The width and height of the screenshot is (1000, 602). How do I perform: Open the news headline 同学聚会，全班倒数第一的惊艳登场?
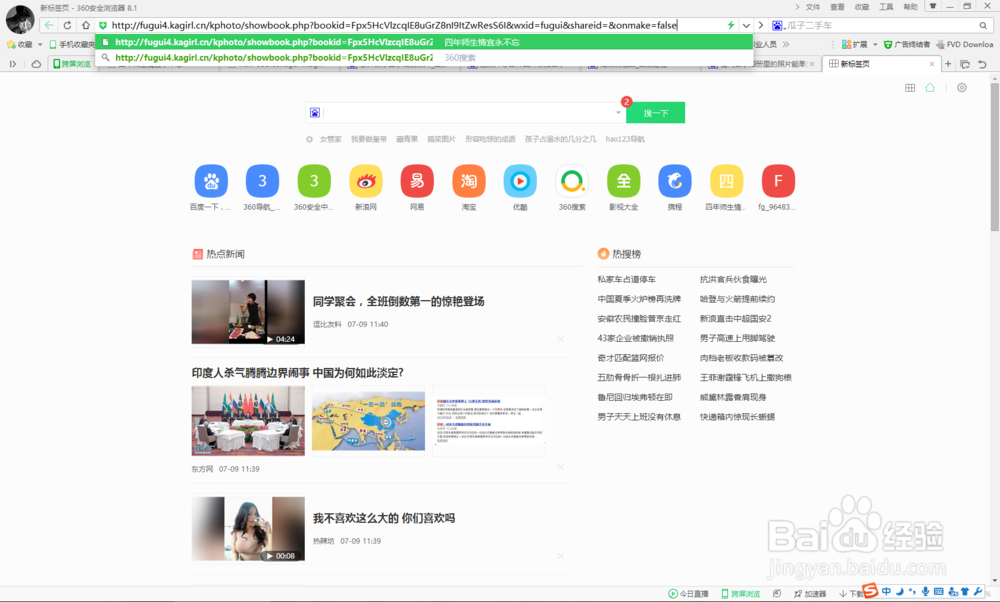tap(399, 302)
